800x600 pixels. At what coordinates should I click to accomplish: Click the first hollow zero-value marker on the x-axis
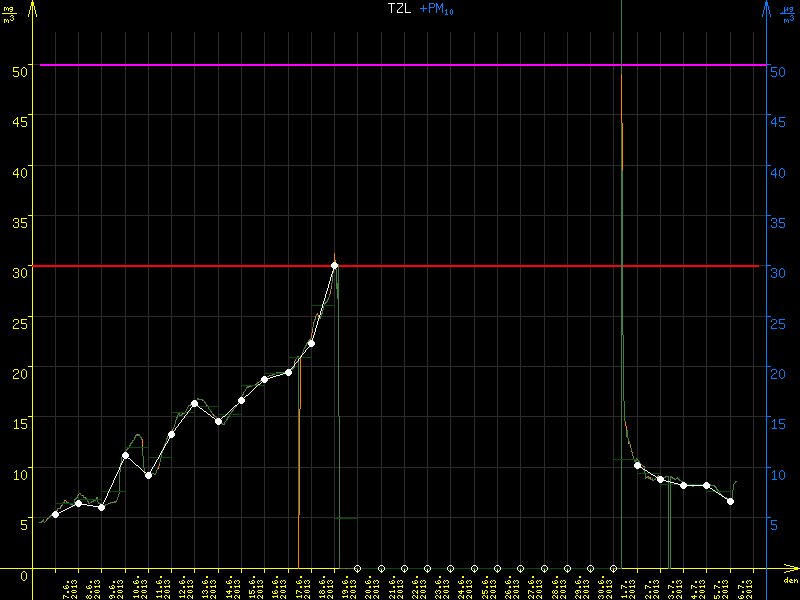[x=357, y=568]
